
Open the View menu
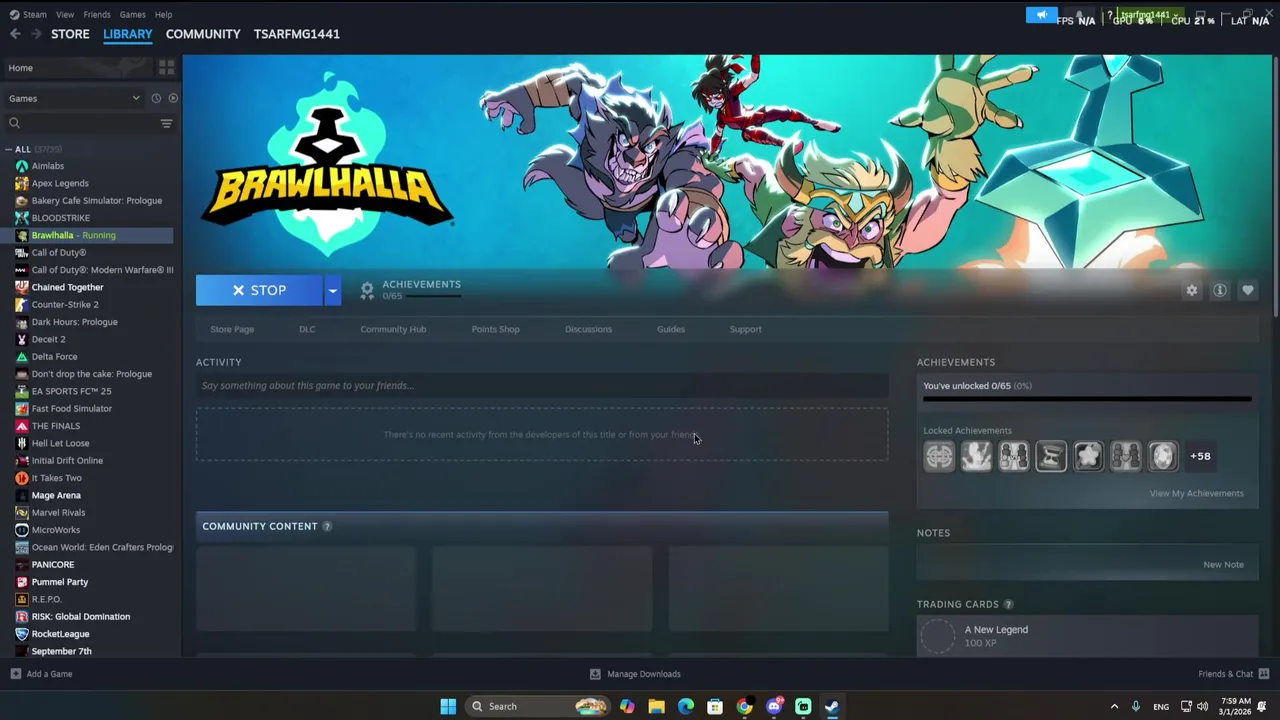pos(65,15)
